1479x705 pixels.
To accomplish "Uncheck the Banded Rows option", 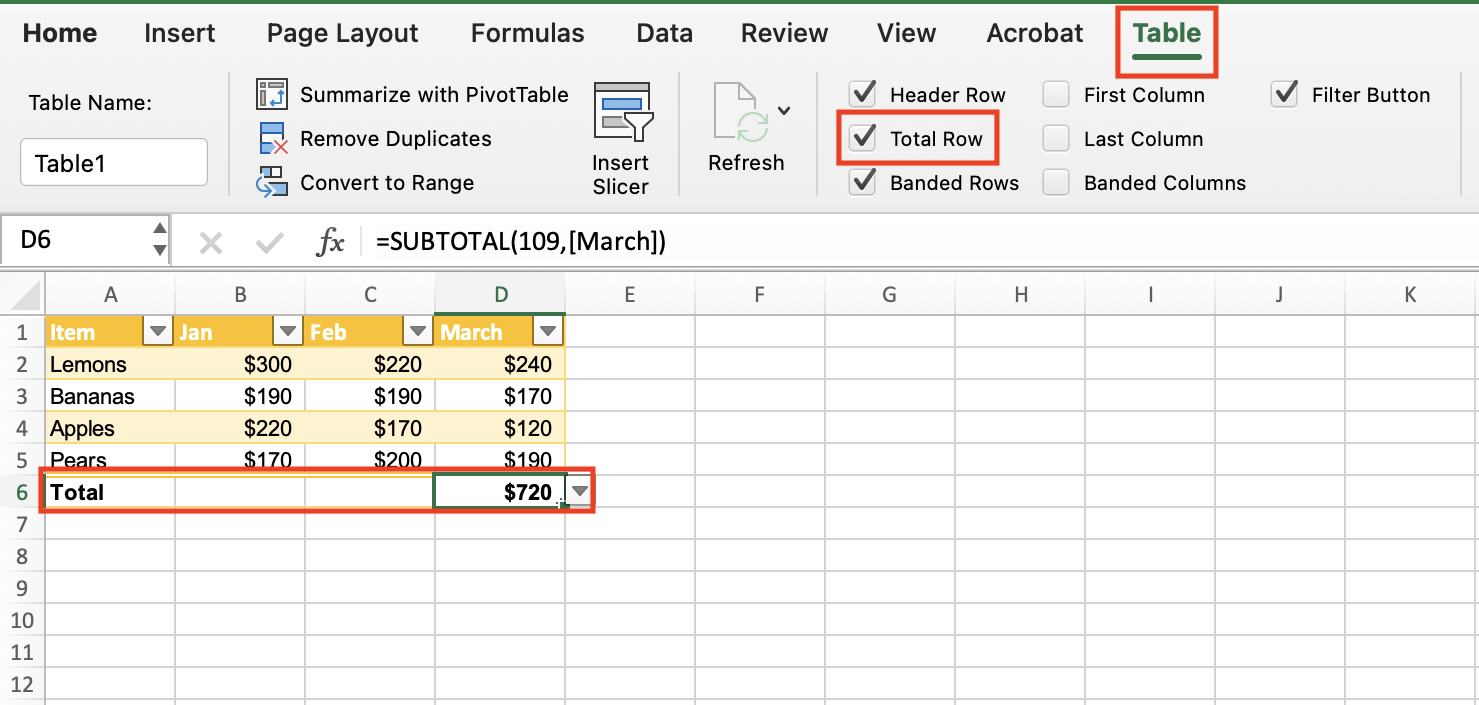I will 861,182.
